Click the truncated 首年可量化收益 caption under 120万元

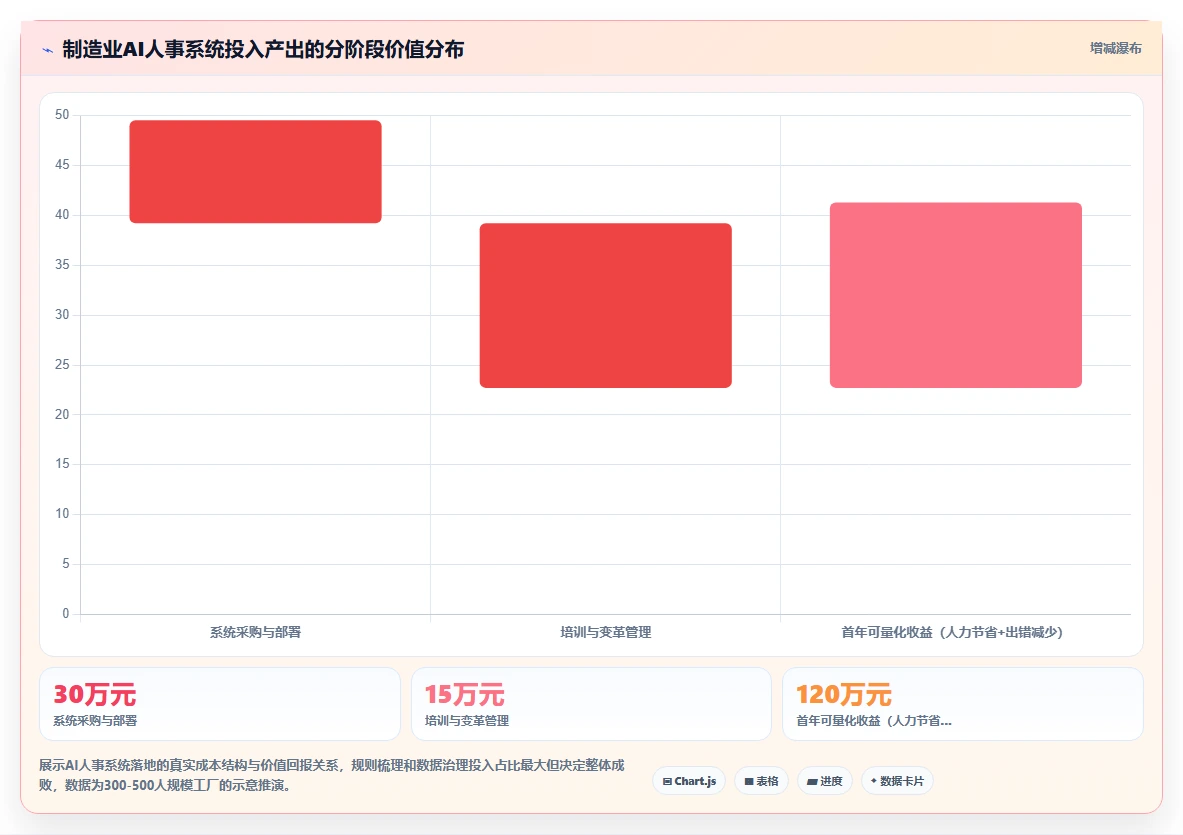874,720
